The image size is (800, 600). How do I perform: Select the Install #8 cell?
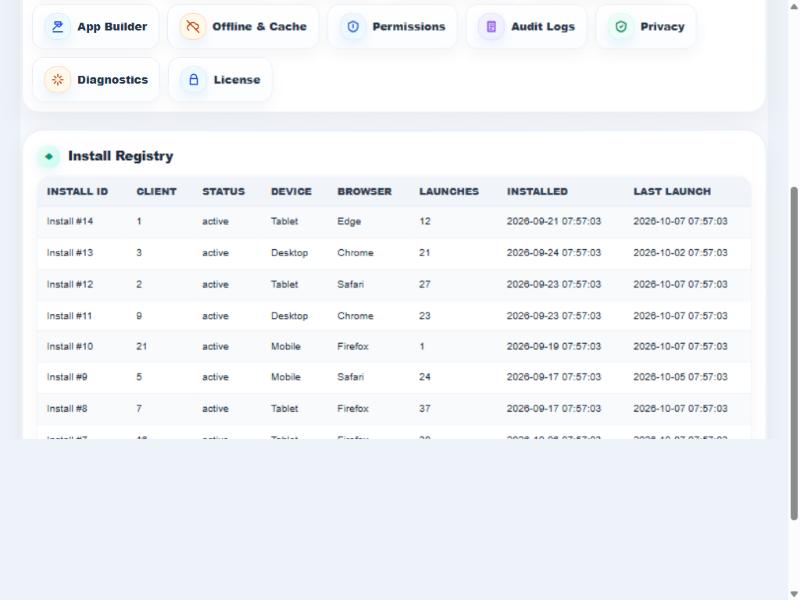click(67, 409)
